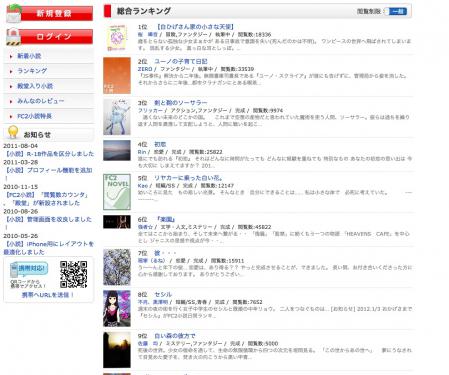Click the red arrow bullet beside みんなのレビュー
The image size is (449, 375).
click(11, 101)
